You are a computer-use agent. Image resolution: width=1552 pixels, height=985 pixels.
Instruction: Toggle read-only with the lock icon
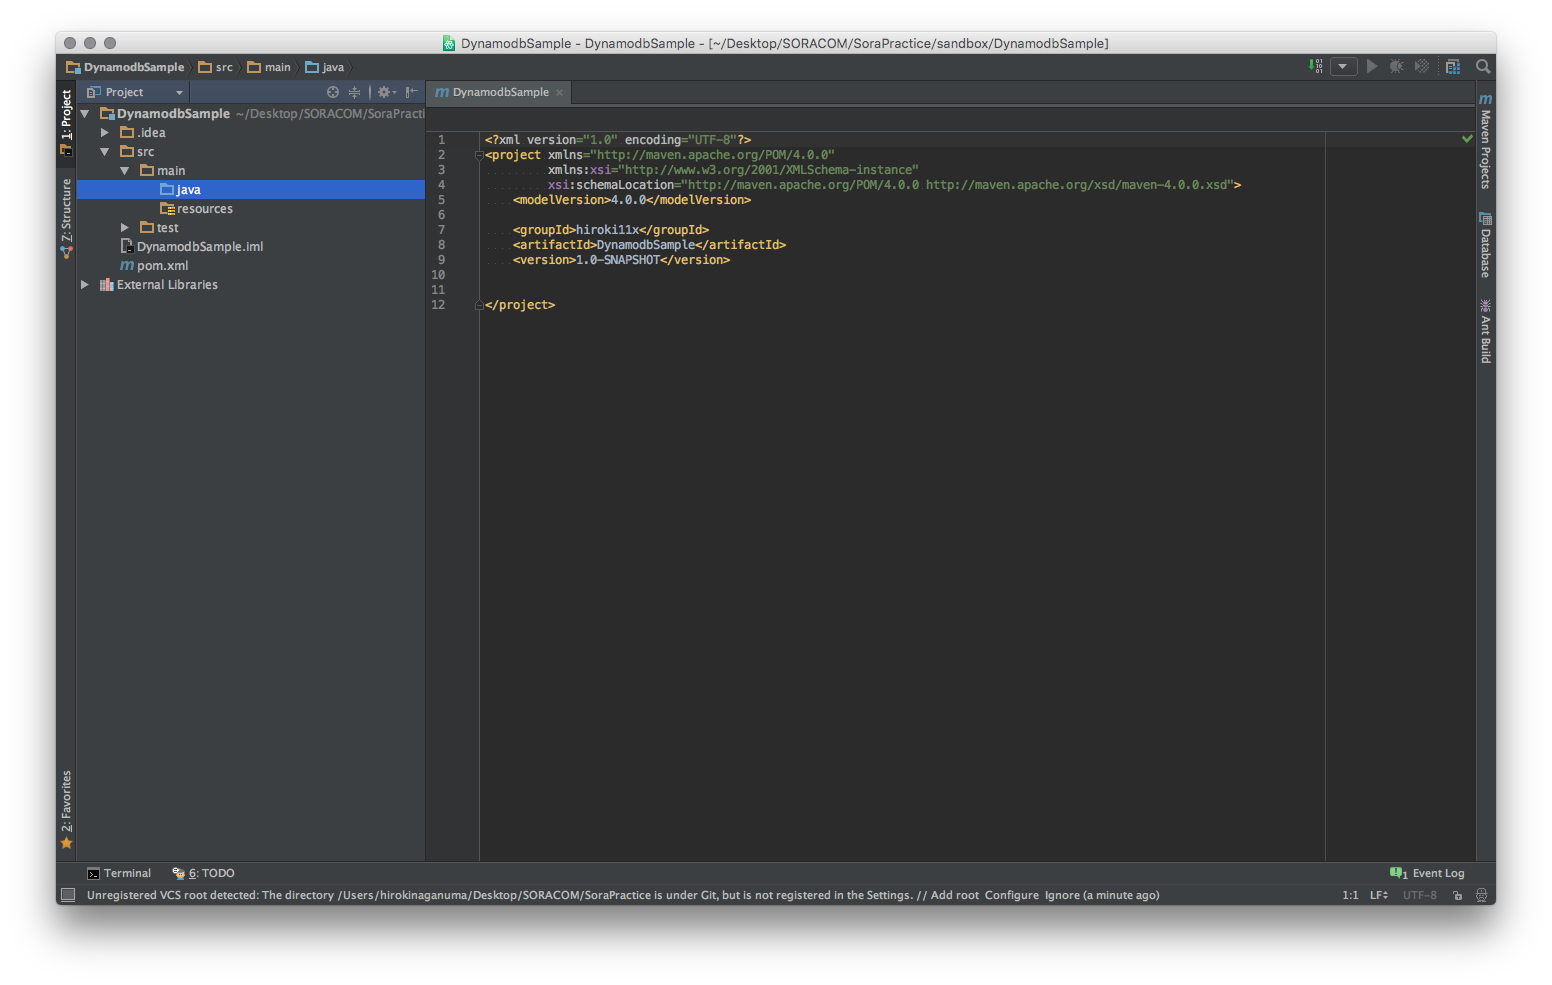[1457, 895]
